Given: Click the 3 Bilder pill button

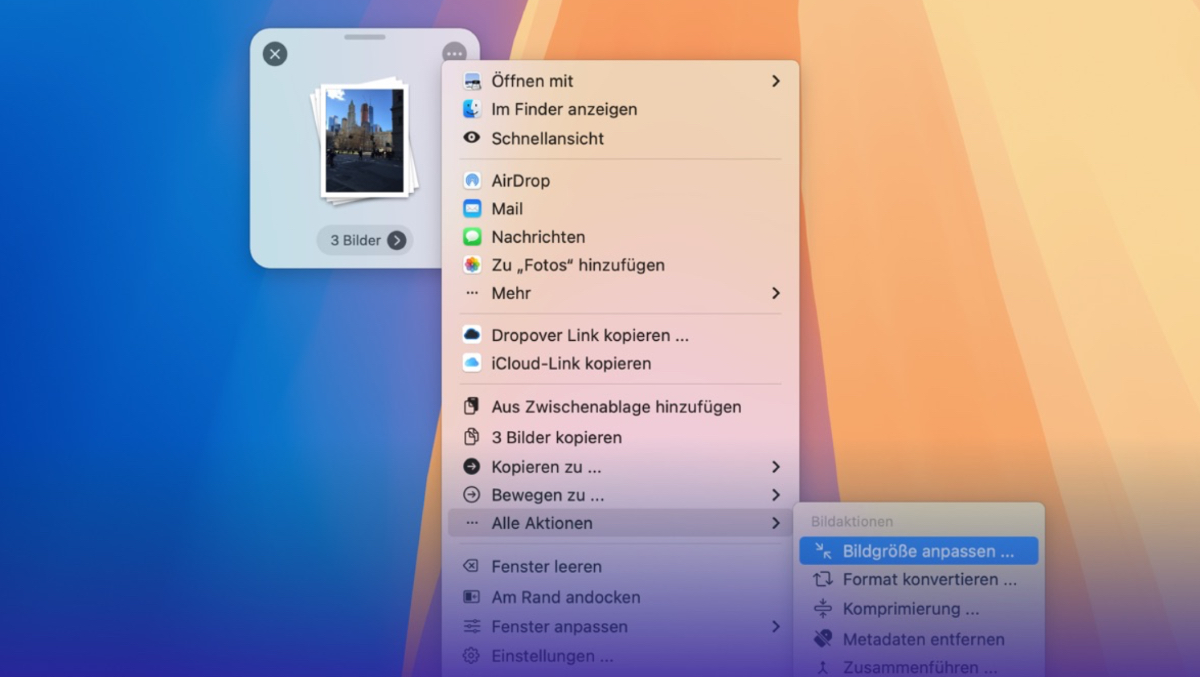Looking at the screenshot, I should point(365,240).
